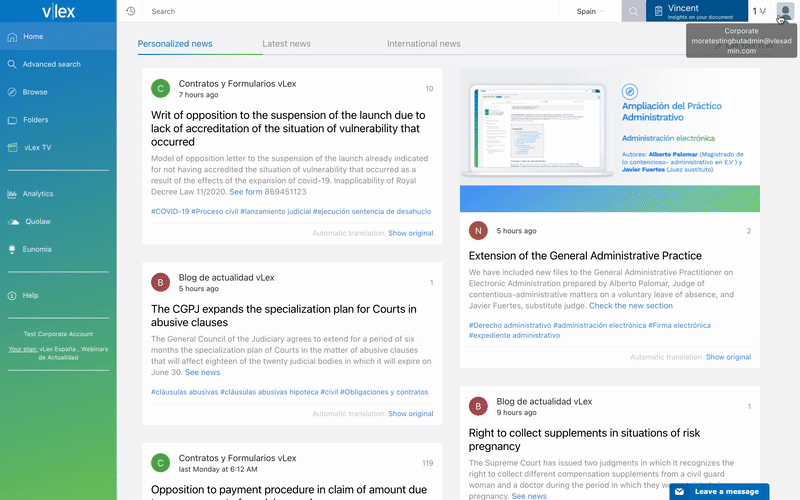Open the #civil hashtag
The image size is (800, 500).
(x=329, y=392)
